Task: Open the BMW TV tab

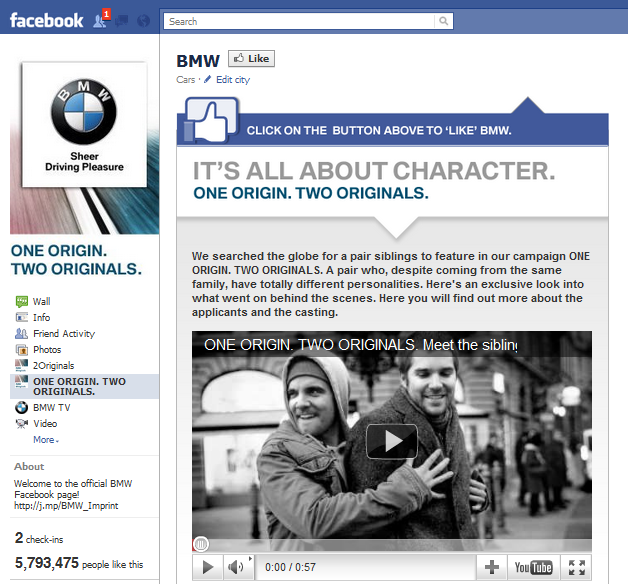Action: click(52, 407)
